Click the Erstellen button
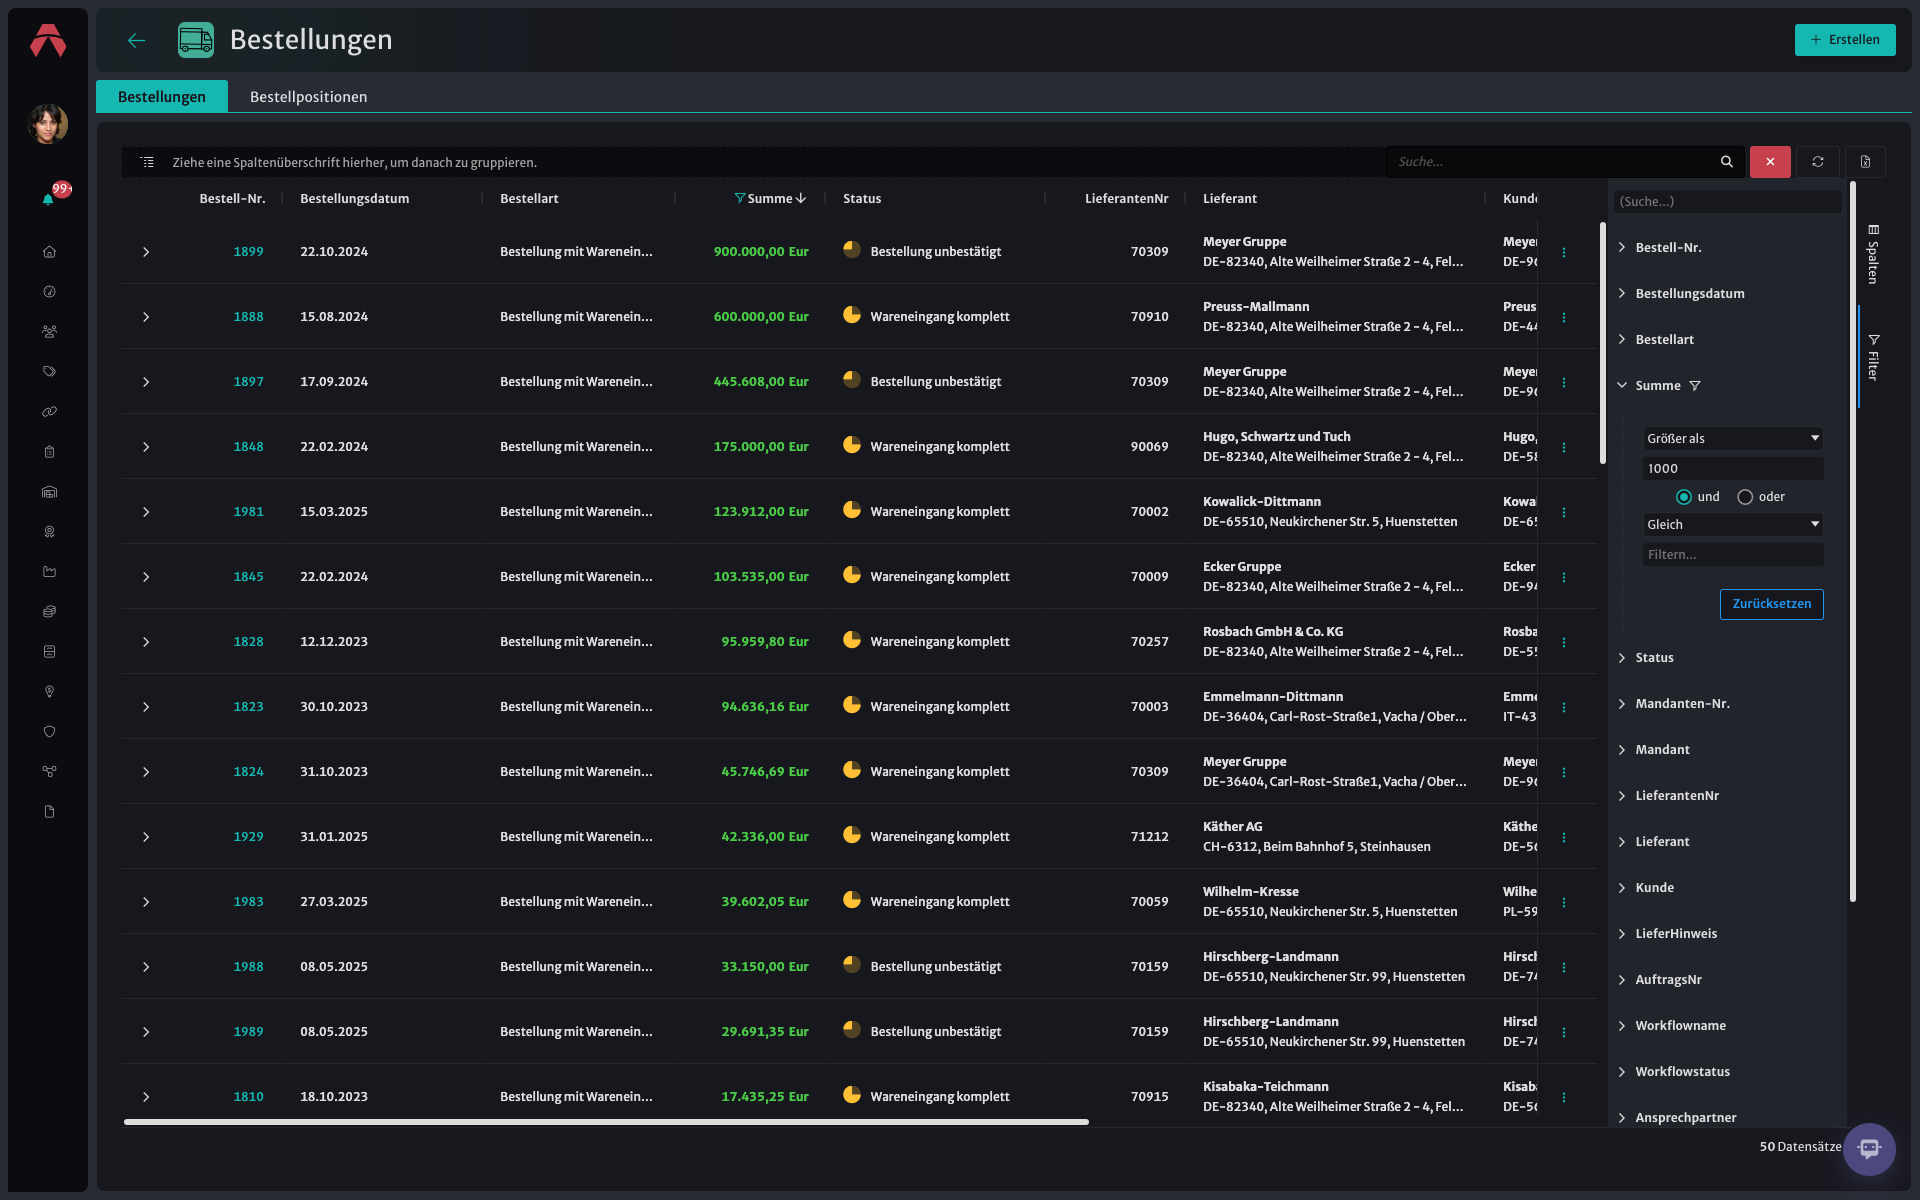 [x=1845, y=40]
